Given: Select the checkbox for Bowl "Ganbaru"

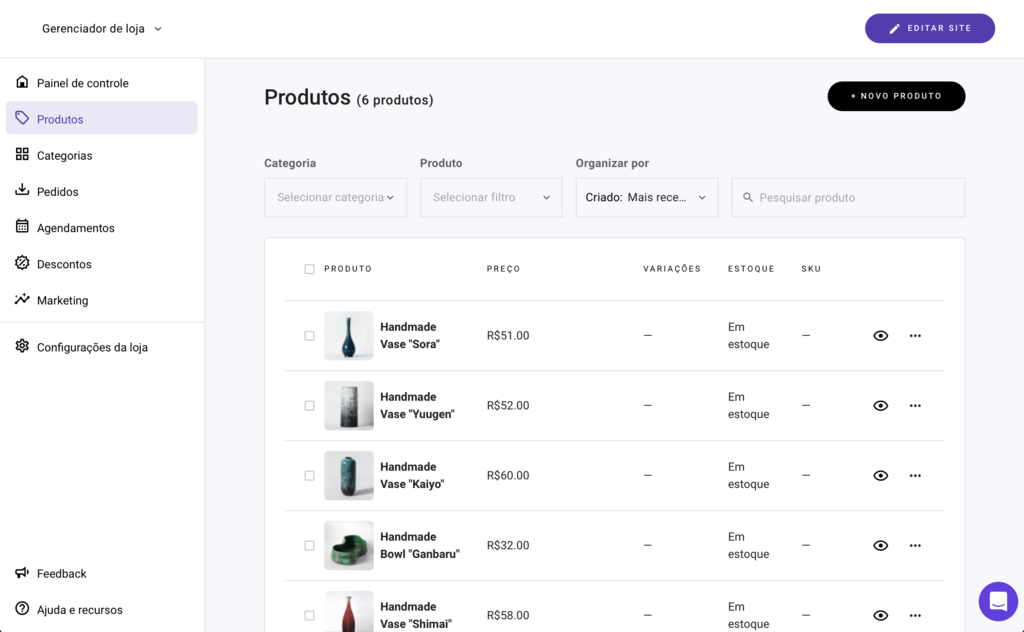Looking at the screenshot, I should coord(309,545).
